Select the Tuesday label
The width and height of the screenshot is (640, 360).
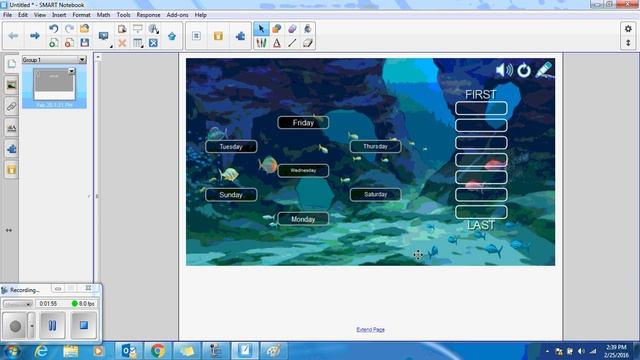[231, 147]
